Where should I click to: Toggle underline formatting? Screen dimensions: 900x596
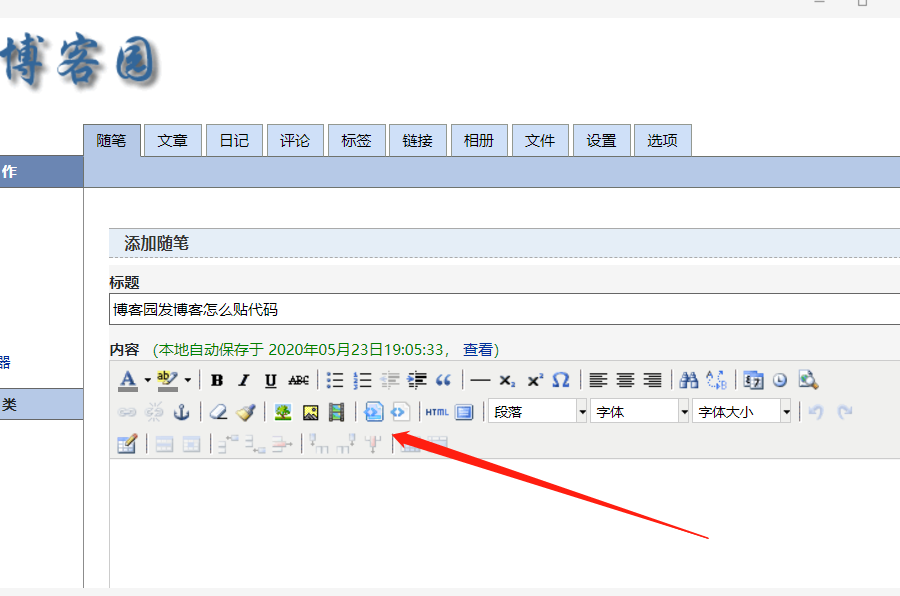click(x=271, y=380)
